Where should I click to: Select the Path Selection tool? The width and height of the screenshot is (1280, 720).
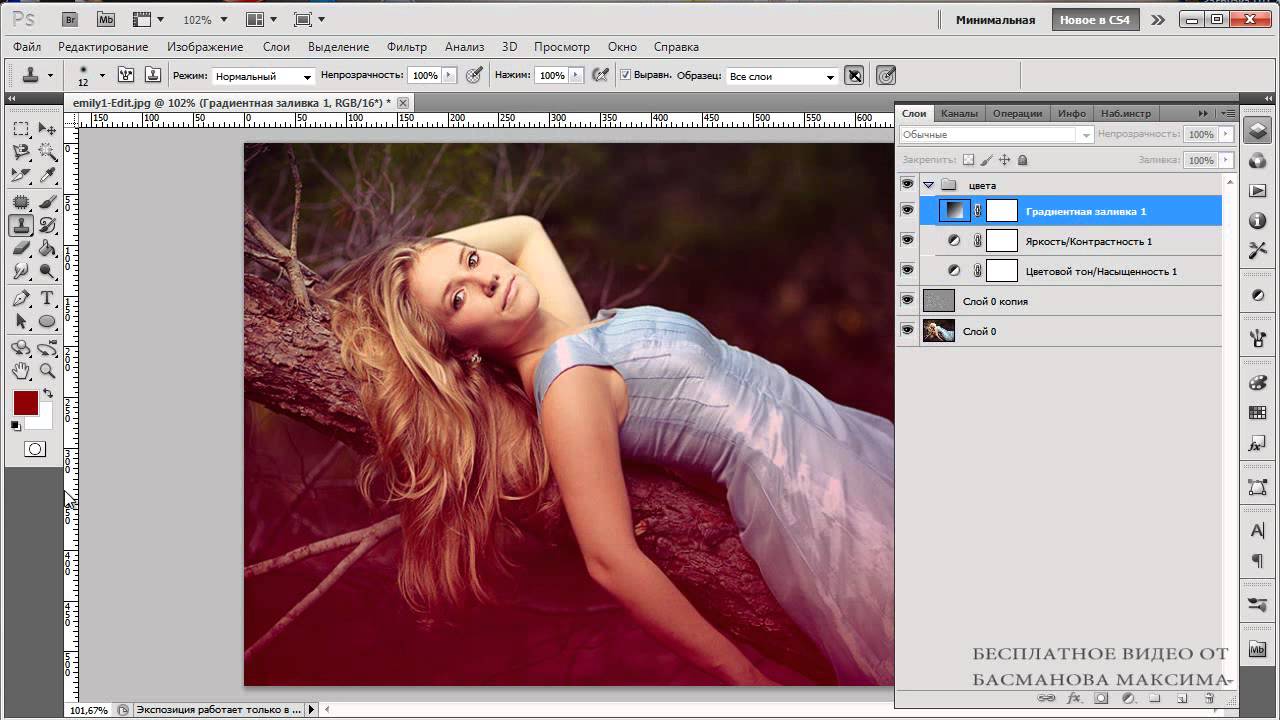point(21,322)
